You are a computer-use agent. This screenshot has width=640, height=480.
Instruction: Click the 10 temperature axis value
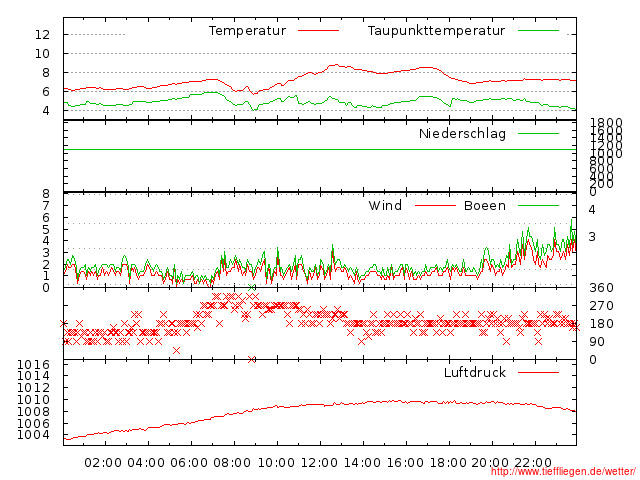point(42,54)
